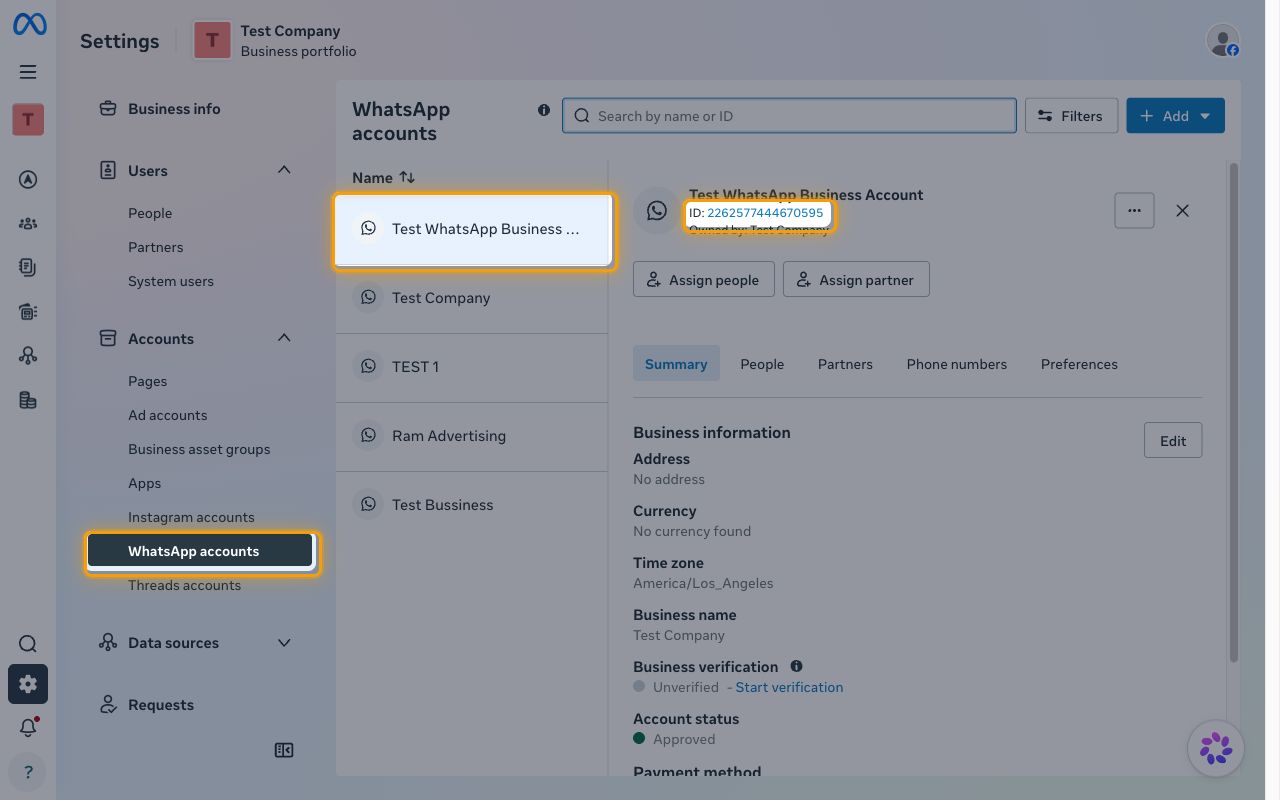
Task: Click the search magnifier icon in left rail
Action: [28, 644]
